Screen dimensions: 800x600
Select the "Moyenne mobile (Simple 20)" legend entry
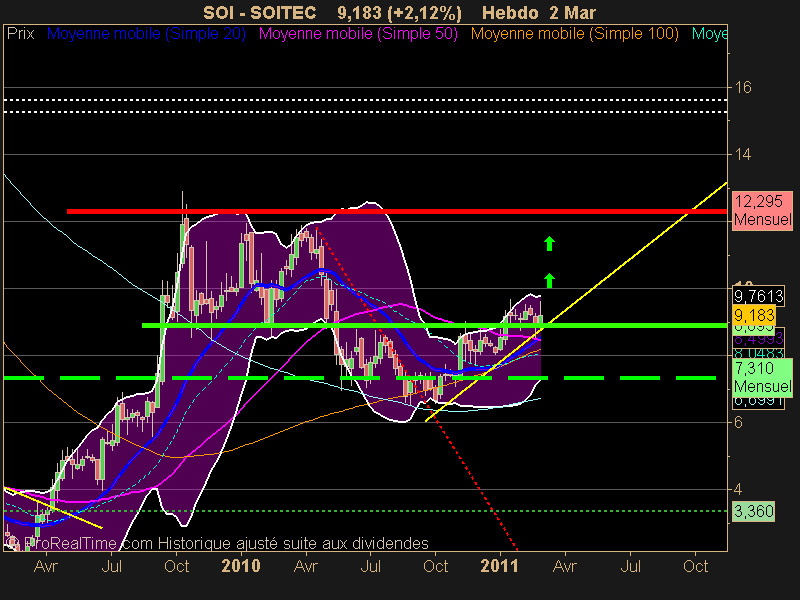(x=146, y=34)
